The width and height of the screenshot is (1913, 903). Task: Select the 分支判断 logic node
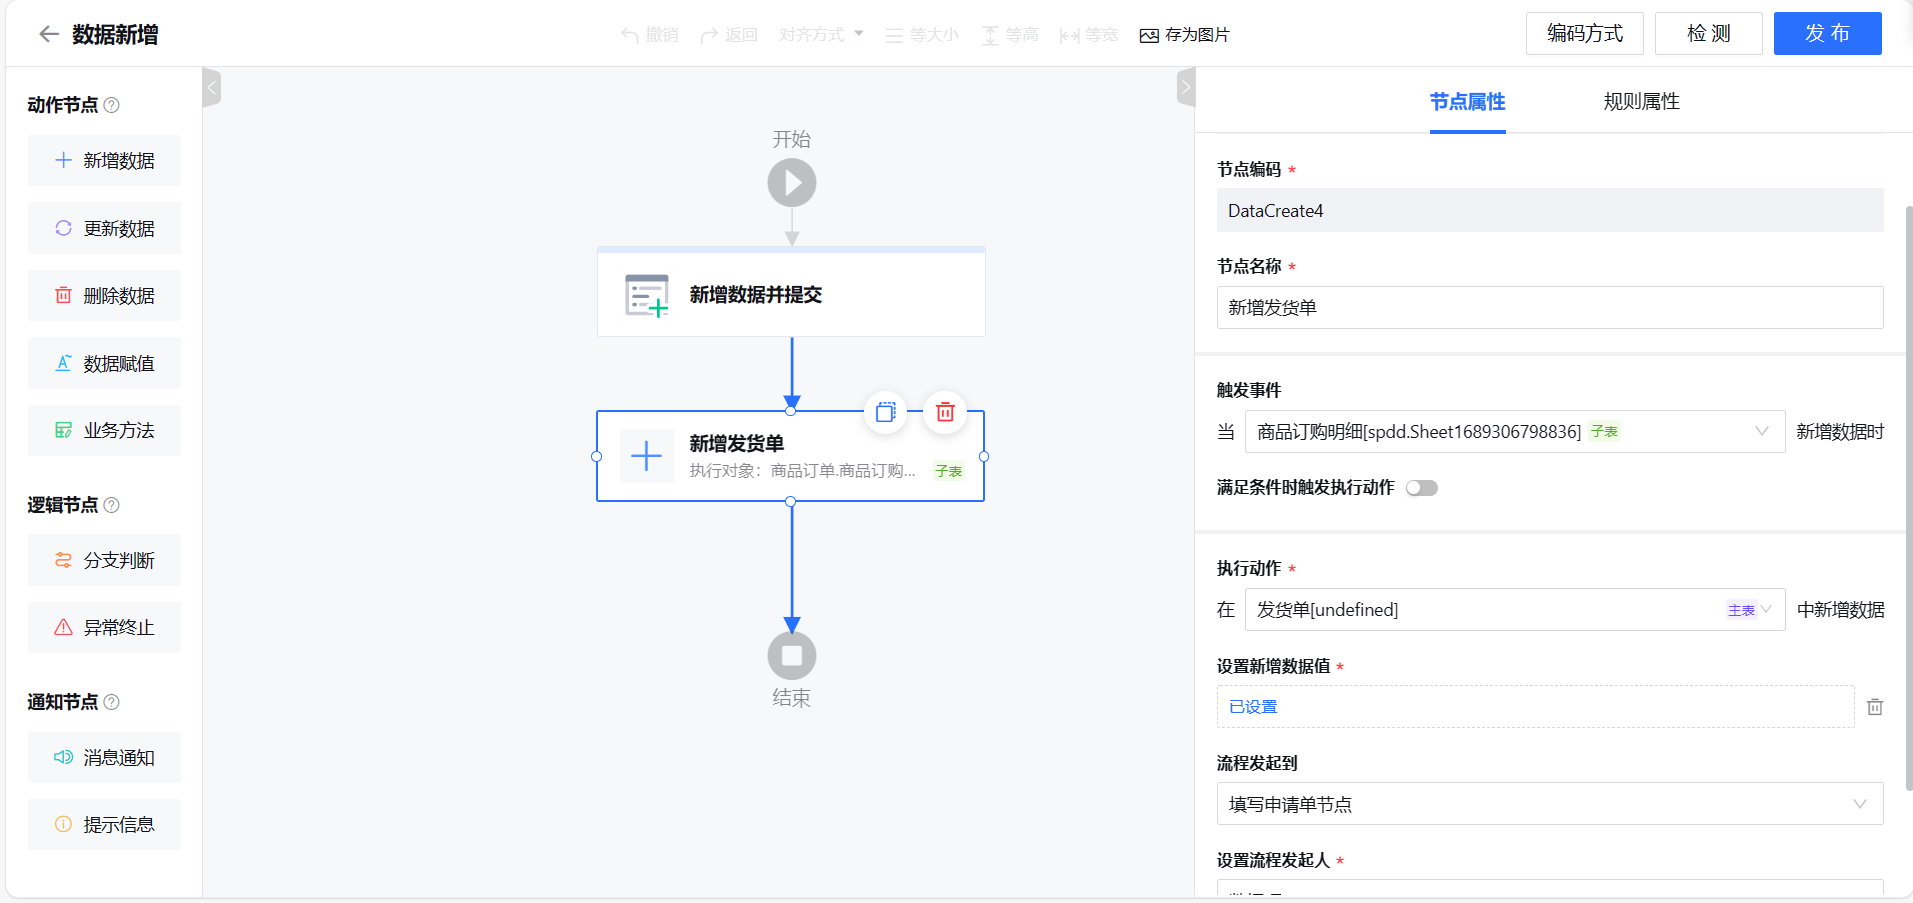tap(104, 560)
